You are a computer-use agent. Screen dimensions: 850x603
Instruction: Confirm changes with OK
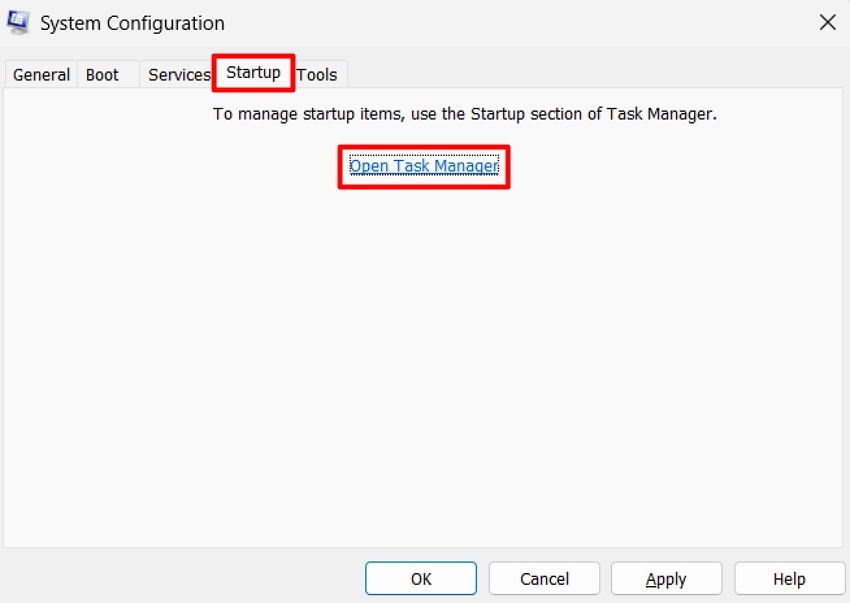pos(421,578)
